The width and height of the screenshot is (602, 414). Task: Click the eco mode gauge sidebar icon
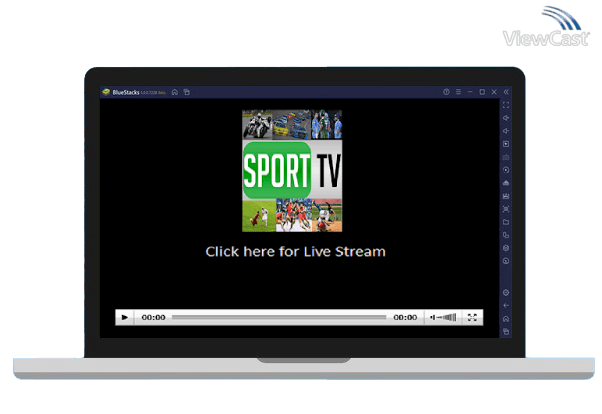(506, 261)
